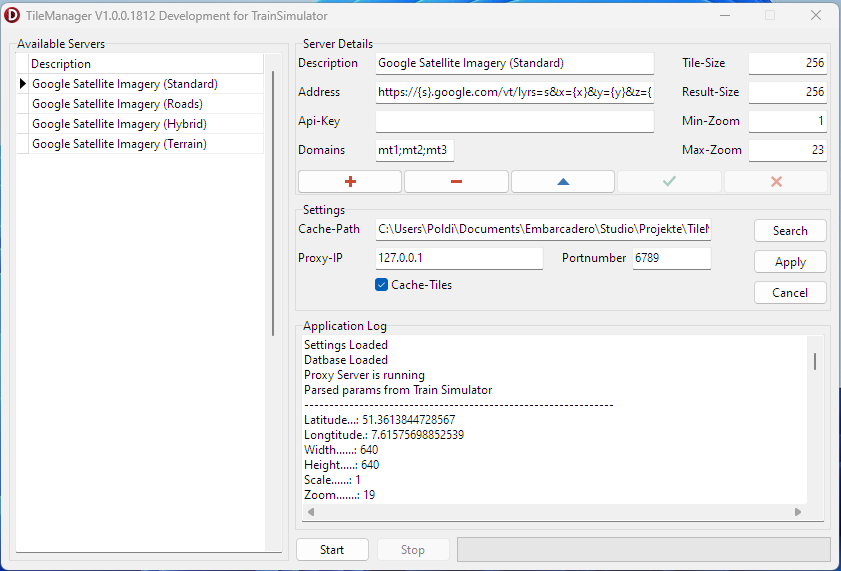Click the 'Datbase Loaded' log line
The width and height of the screenshot is (841, 571).
coord(345,360)
